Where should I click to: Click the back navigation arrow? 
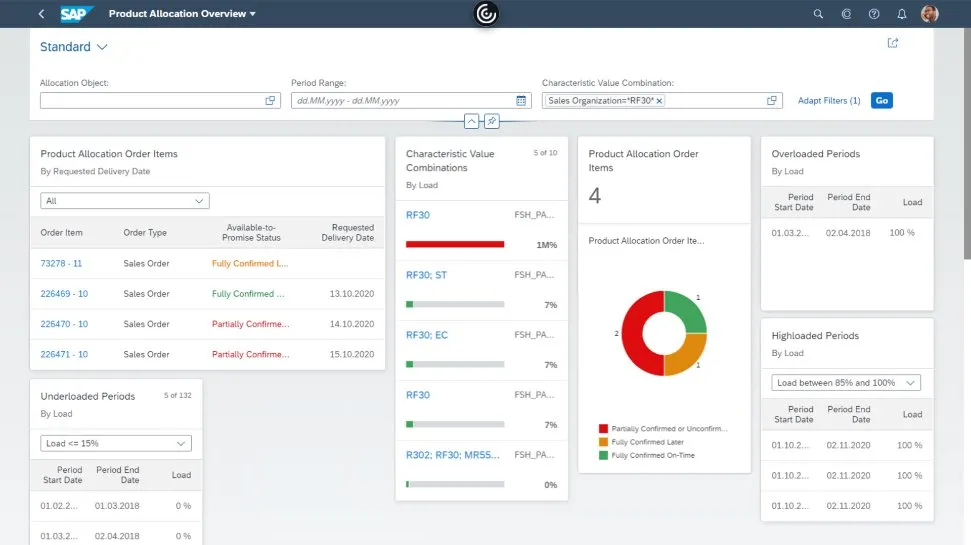coord(41,14)
